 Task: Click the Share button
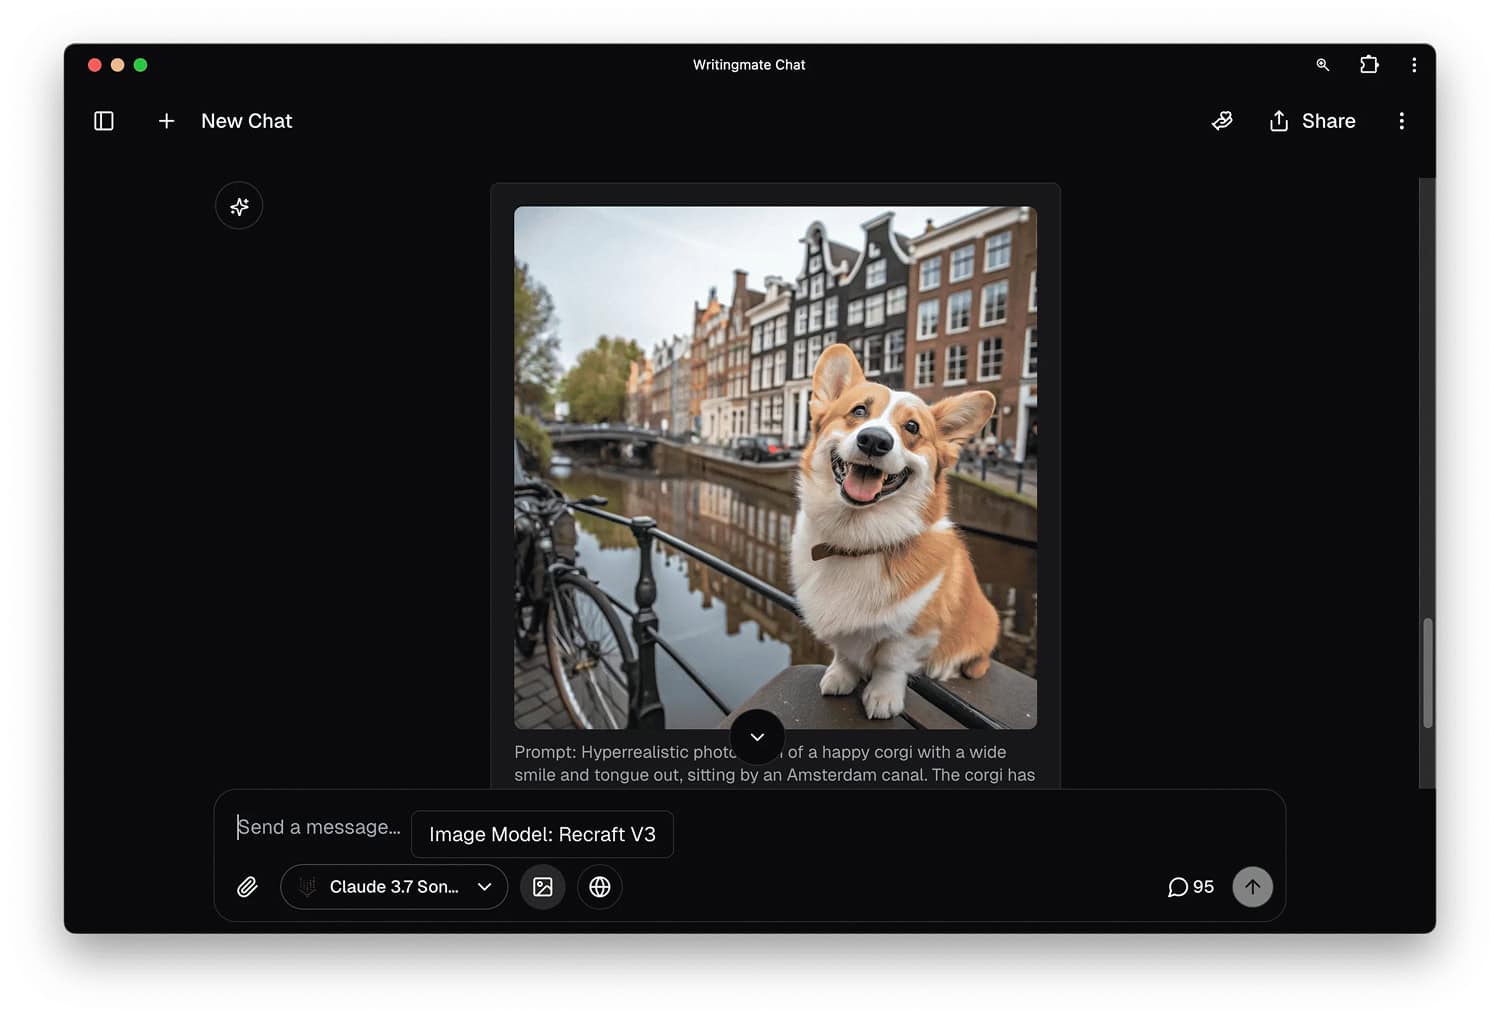pos(1311,120)
